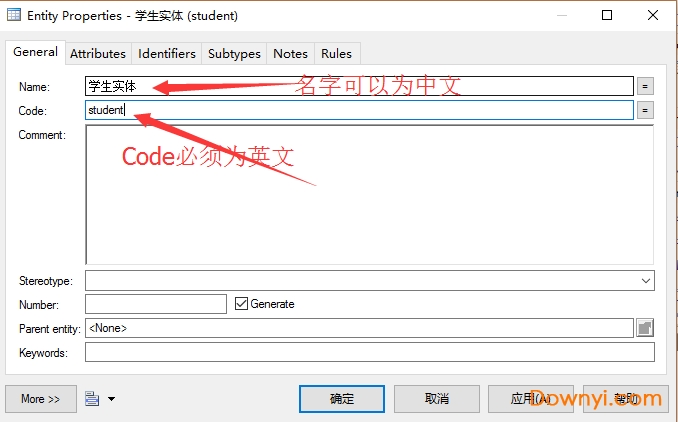Maximize the Entity Properties window
This screenshot has height=422, width=678.
tap(607, 15)
